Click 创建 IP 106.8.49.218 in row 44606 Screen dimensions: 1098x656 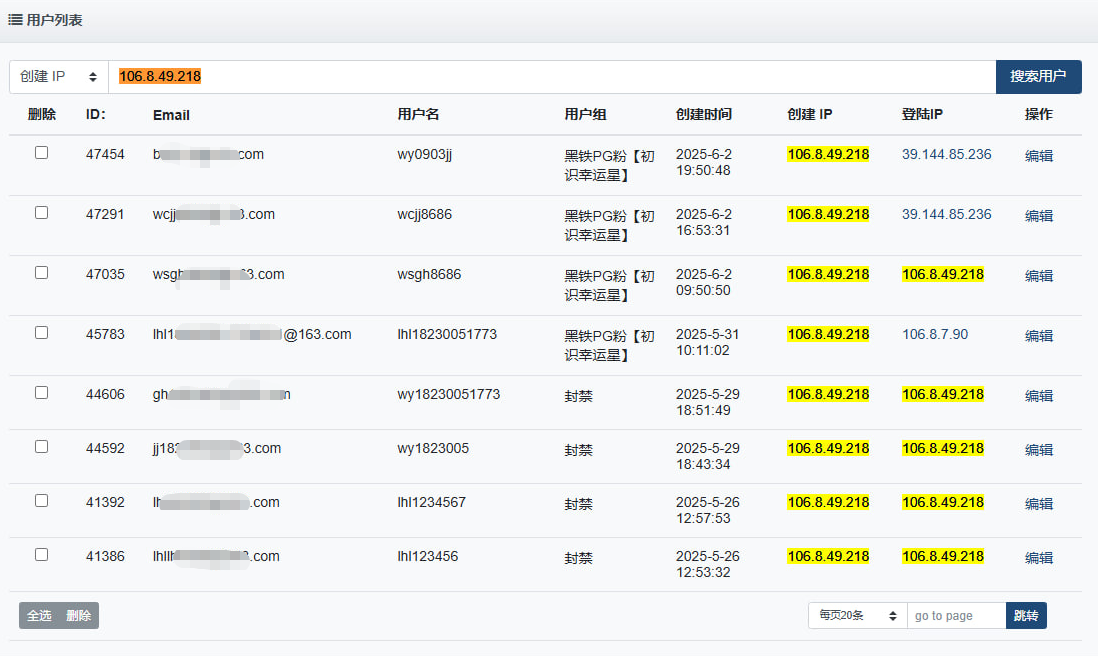tap(828, 394)
